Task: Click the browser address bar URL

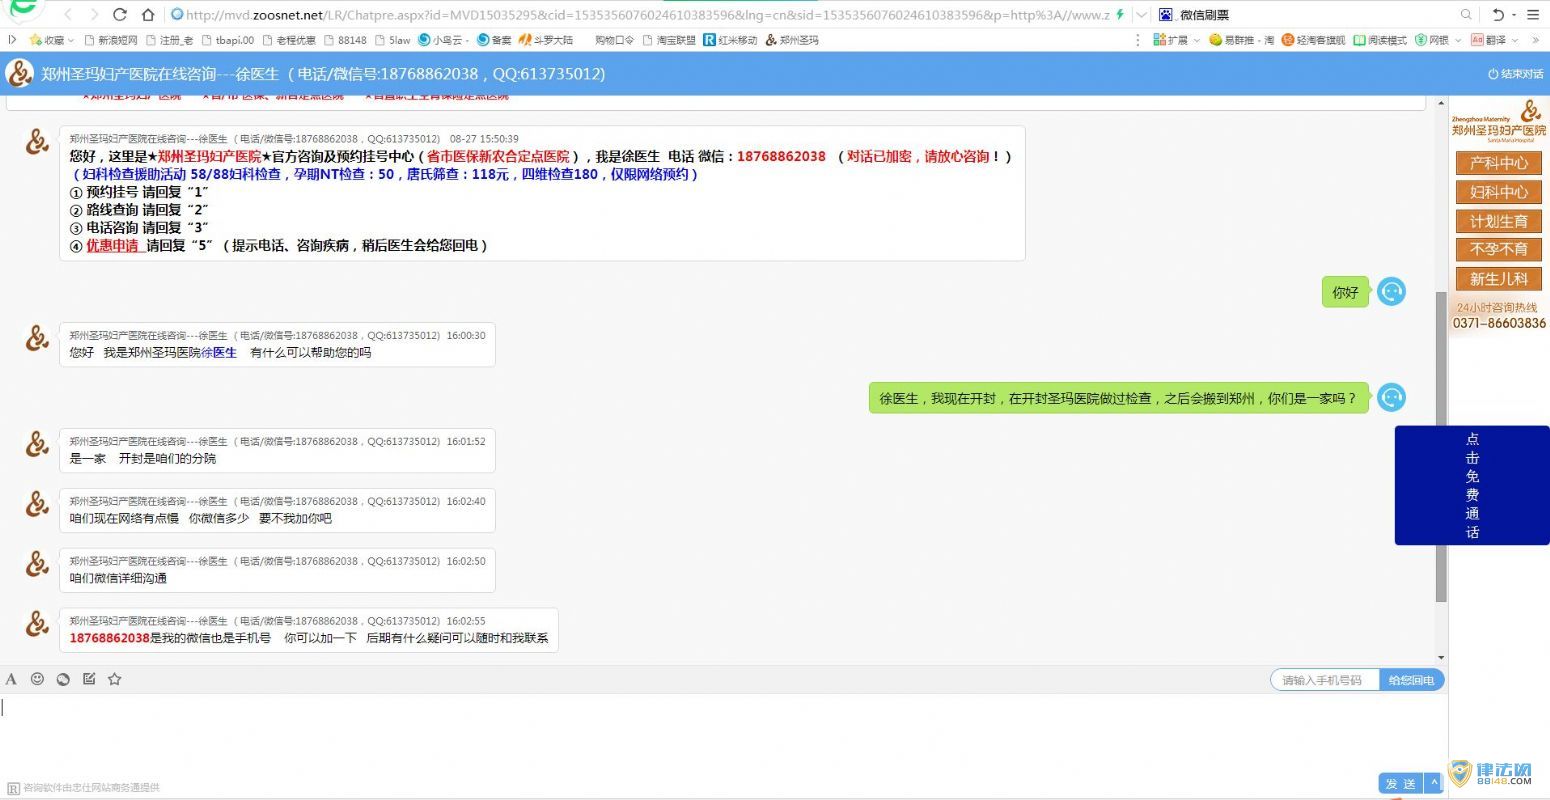Action: 646,14
